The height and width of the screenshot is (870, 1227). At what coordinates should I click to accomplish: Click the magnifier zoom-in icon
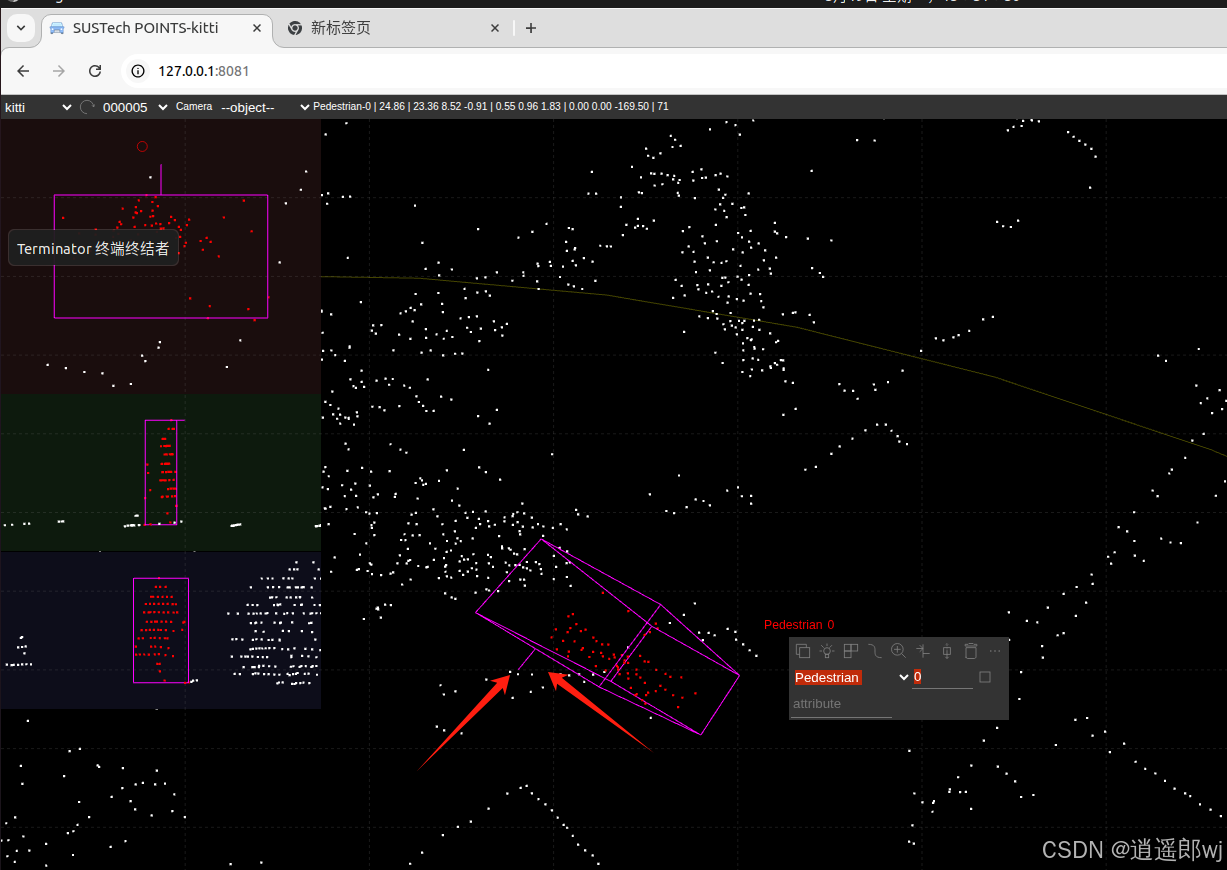(x=898, y=651)
